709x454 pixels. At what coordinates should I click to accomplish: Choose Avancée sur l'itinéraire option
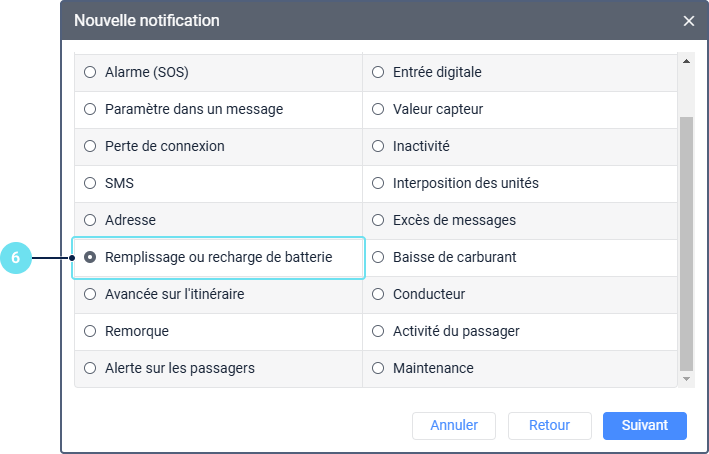(90, 294)
